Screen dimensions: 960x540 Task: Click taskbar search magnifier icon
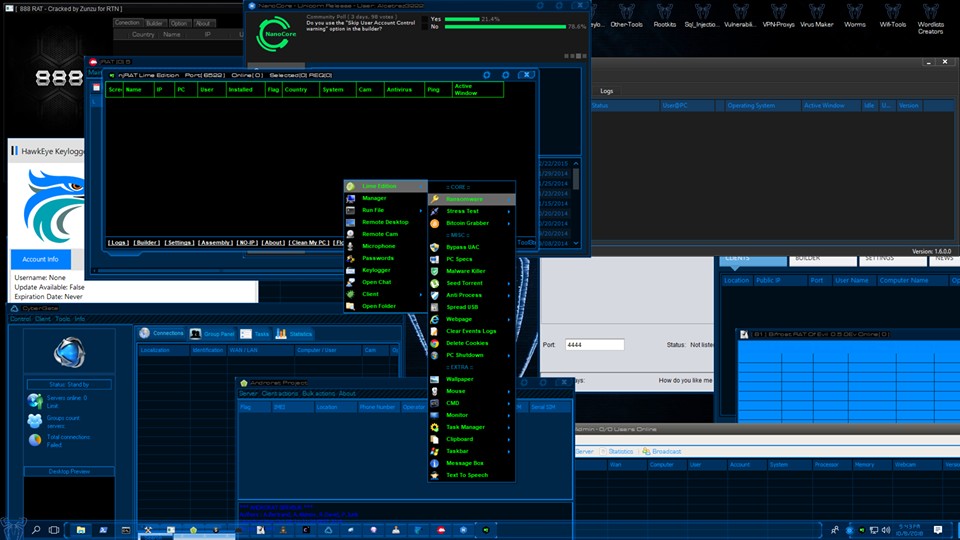tap(36, 530)
